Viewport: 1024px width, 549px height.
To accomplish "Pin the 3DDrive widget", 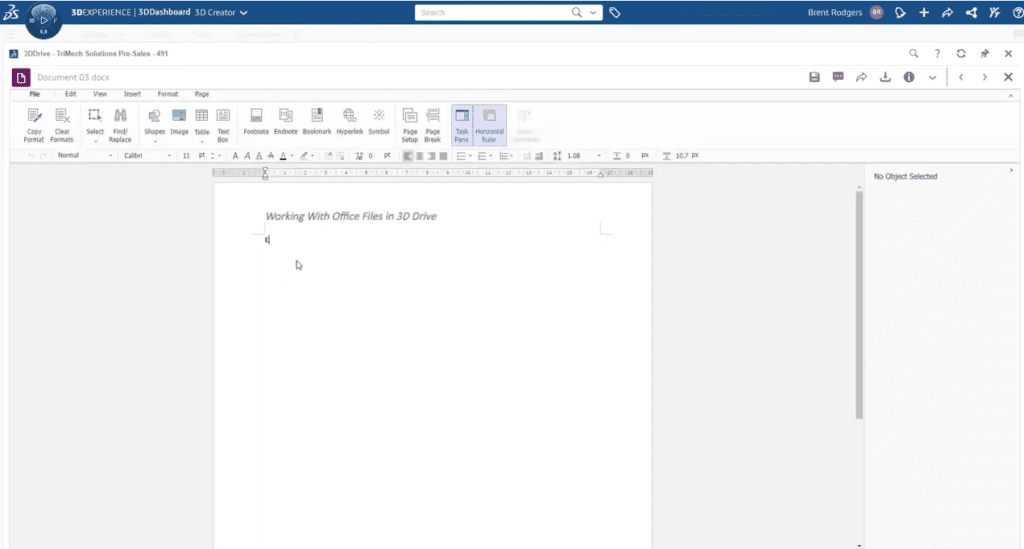I will [x=984, y=54].
